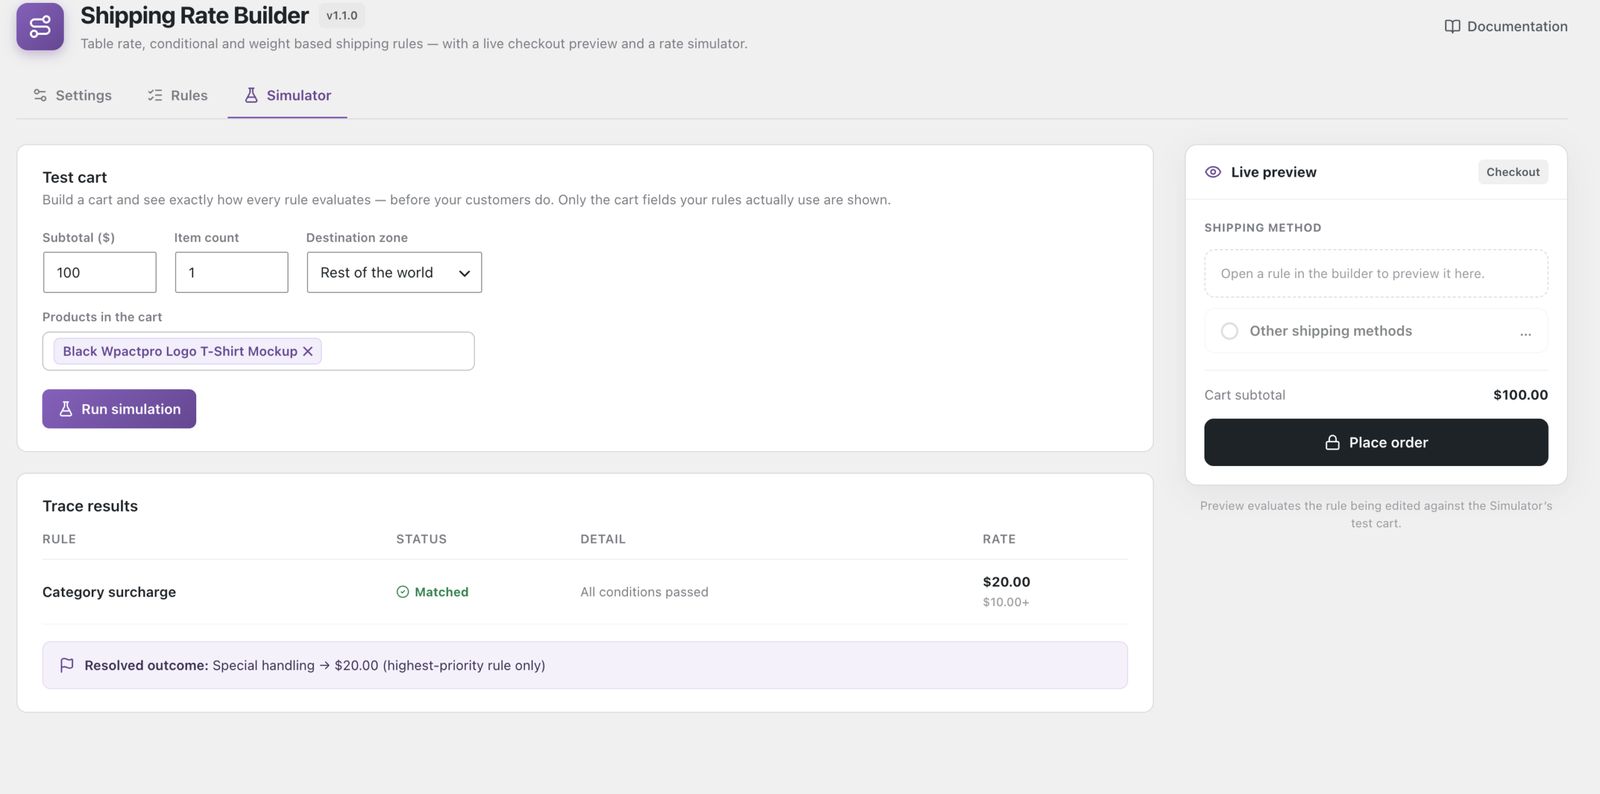Click the Matched status text
The height and width of the screenshot is (794, 1600).
click(x=442, y=592)
